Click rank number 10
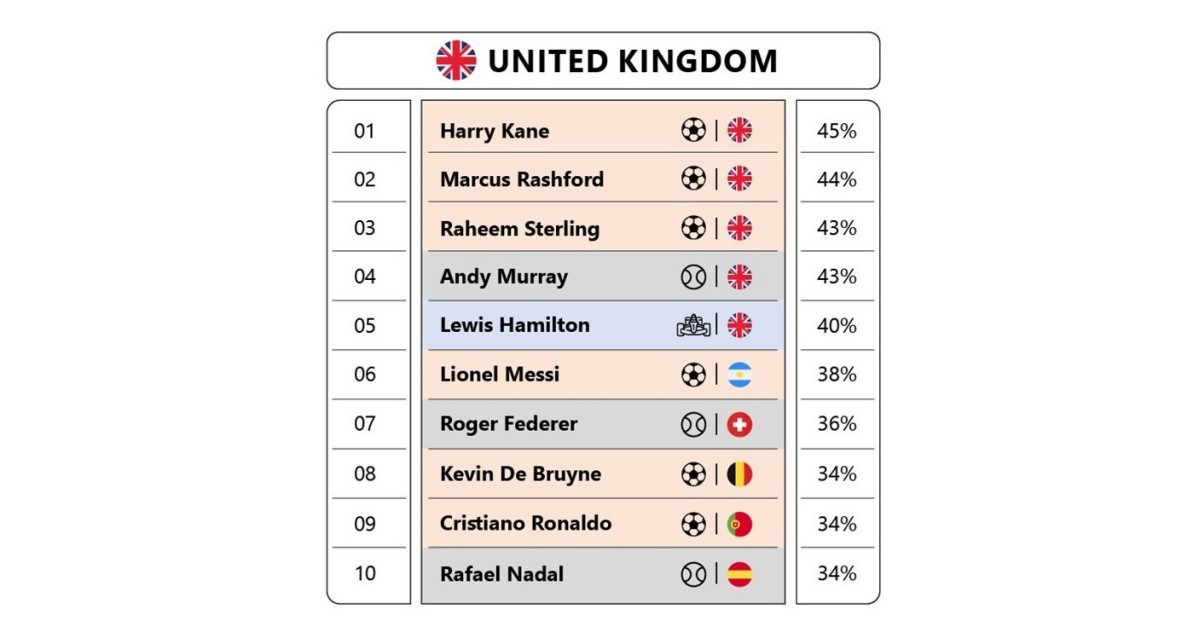Screen dimensions: 1200x627 click(365, 574)
